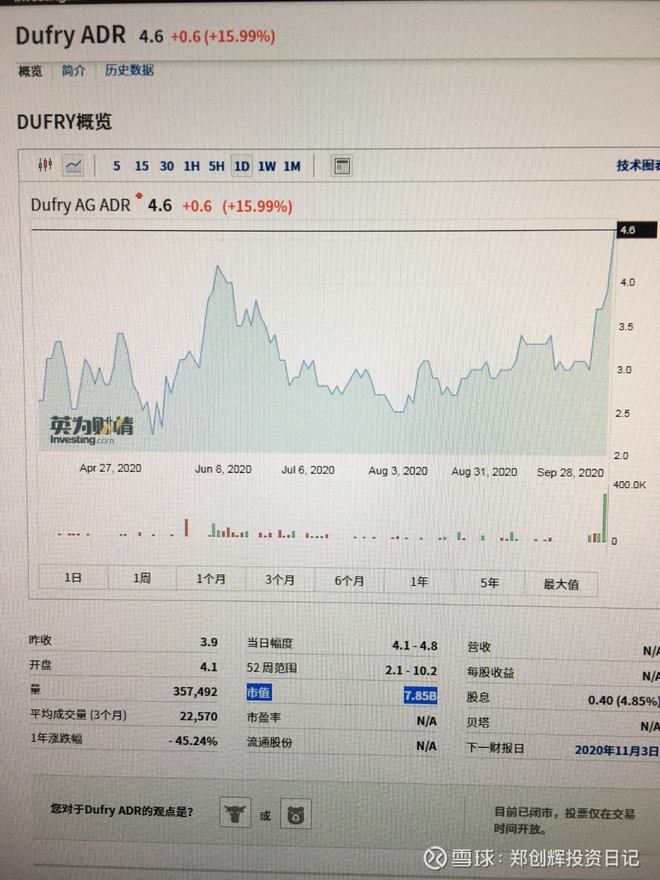Click the 4.6 current price chart marker
Viewport: 660px width, 880px height.
(x=636, y=230)
